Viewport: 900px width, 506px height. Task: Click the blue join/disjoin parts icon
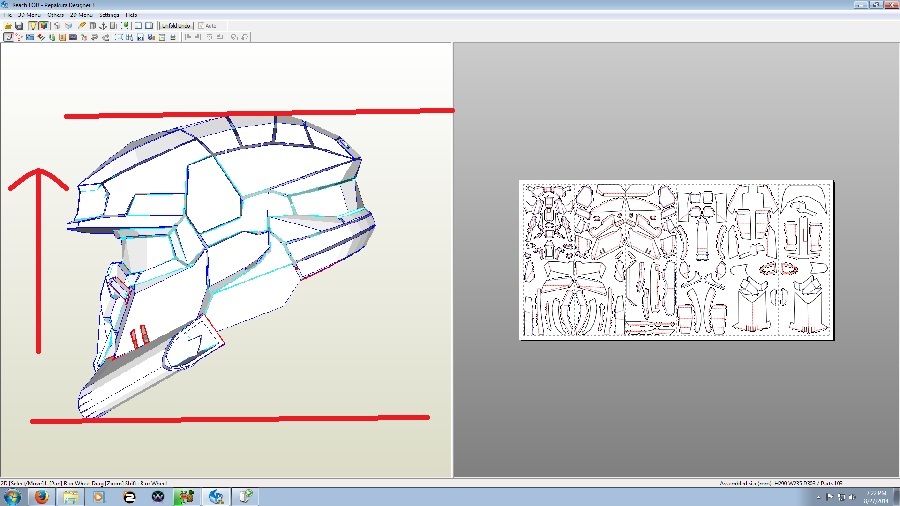[x=30, y=37]
